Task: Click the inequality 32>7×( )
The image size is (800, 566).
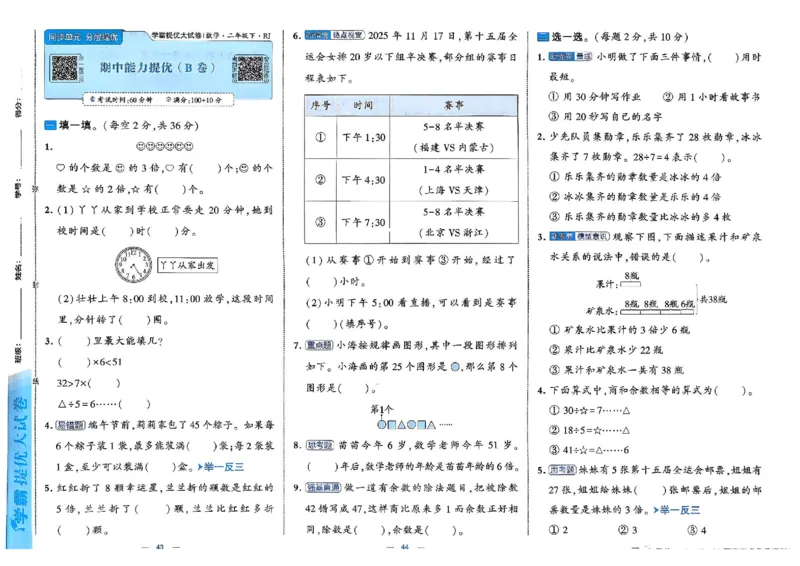Action: 89,383
